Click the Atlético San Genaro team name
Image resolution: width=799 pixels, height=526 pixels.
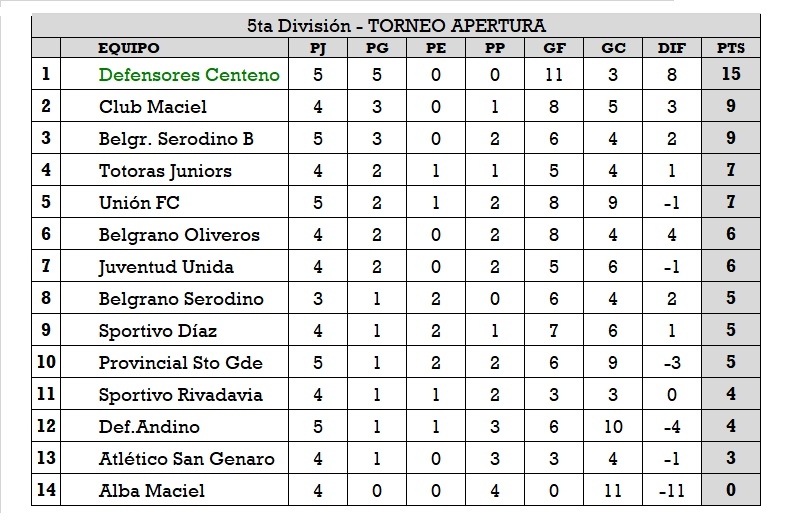click(x=186, y=459)
